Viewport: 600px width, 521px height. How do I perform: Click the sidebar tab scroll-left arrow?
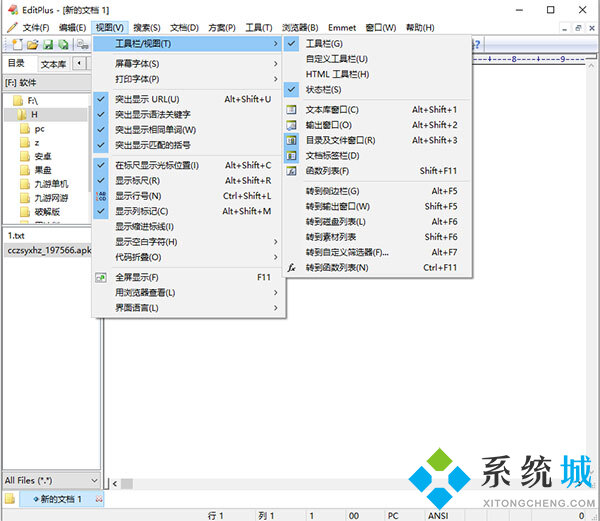click(x=79, y=63)
